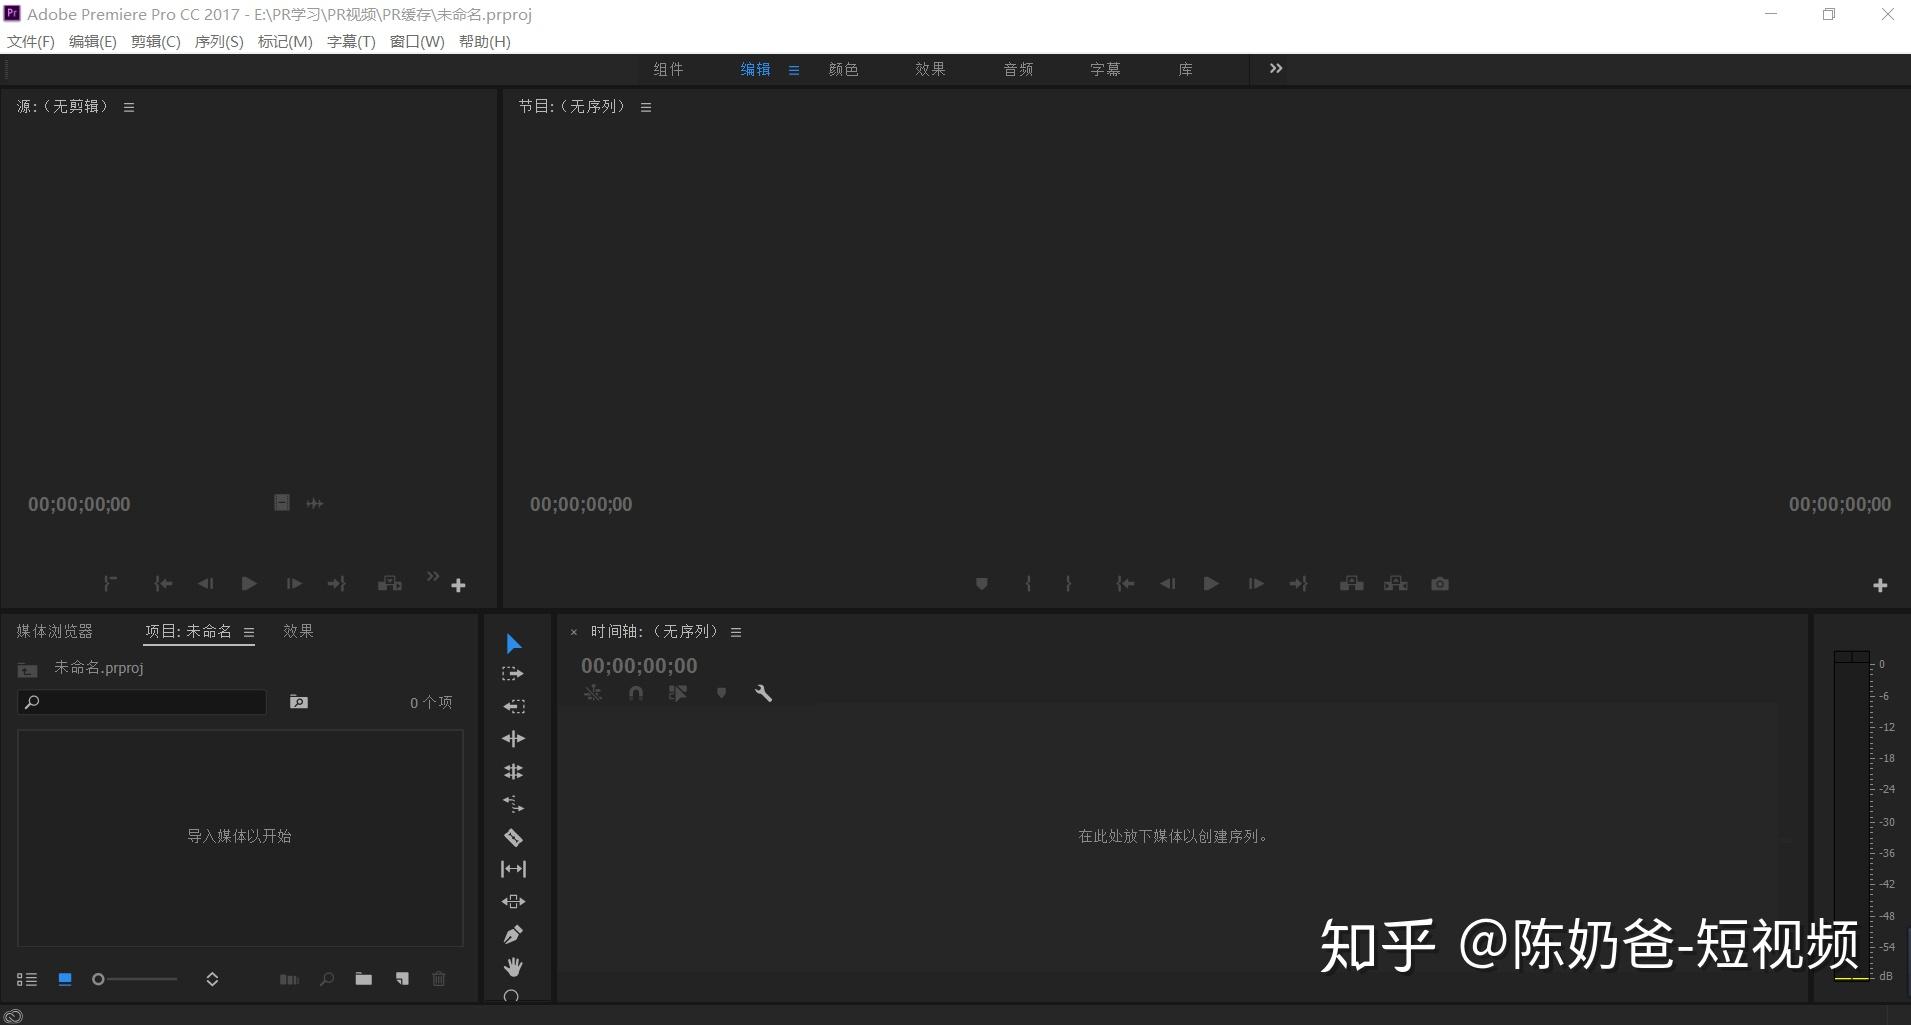Select the Selection arrow tool
Viewport: 1911px width, 1025px height.
point(513,643)
